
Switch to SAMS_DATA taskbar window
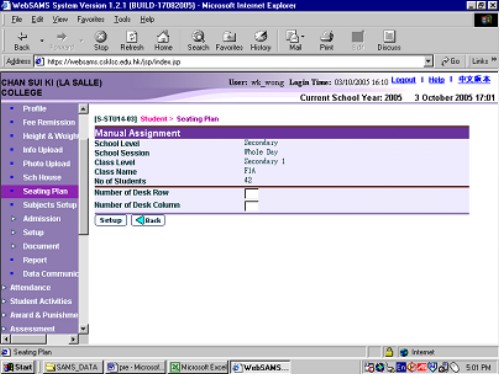[x=73, y=367]
